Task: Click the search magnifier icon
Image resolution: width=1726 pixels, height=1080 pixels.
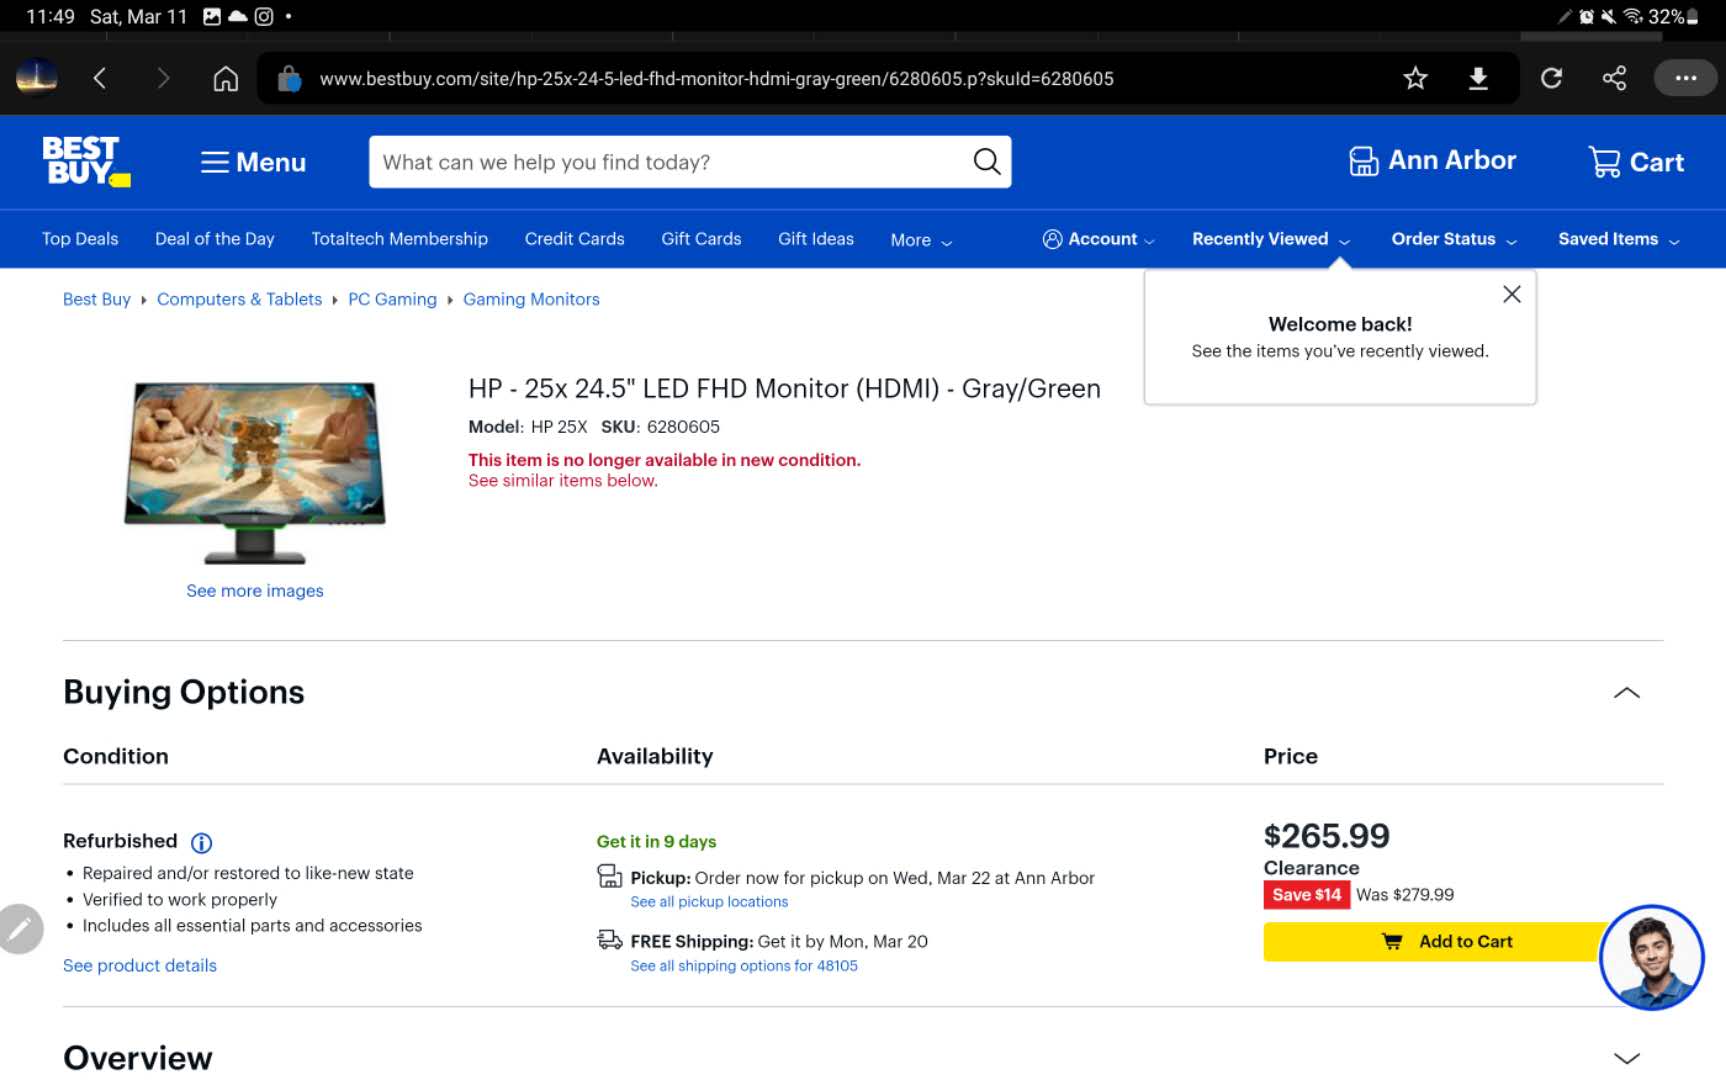Action: [986, 162]
